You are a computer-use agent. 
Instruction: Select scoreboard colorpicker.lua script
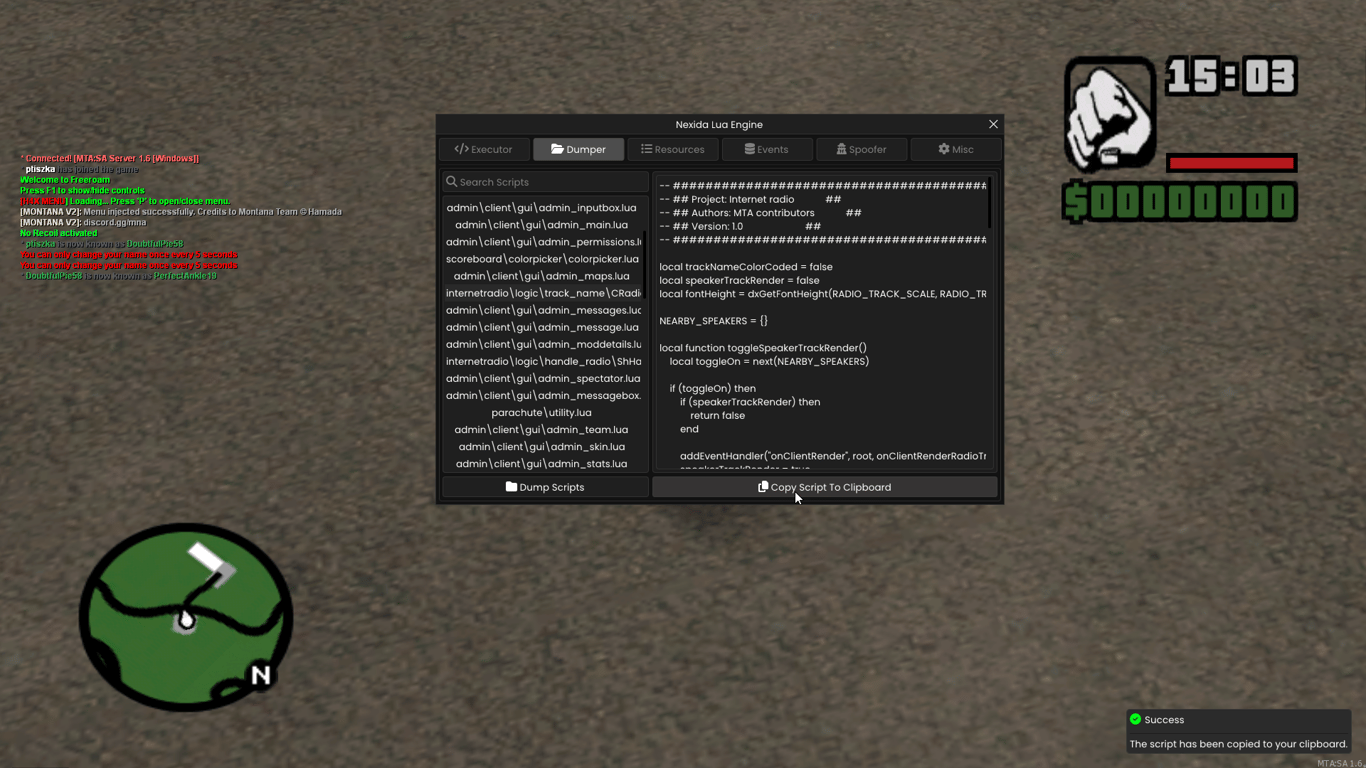[542, 259]
